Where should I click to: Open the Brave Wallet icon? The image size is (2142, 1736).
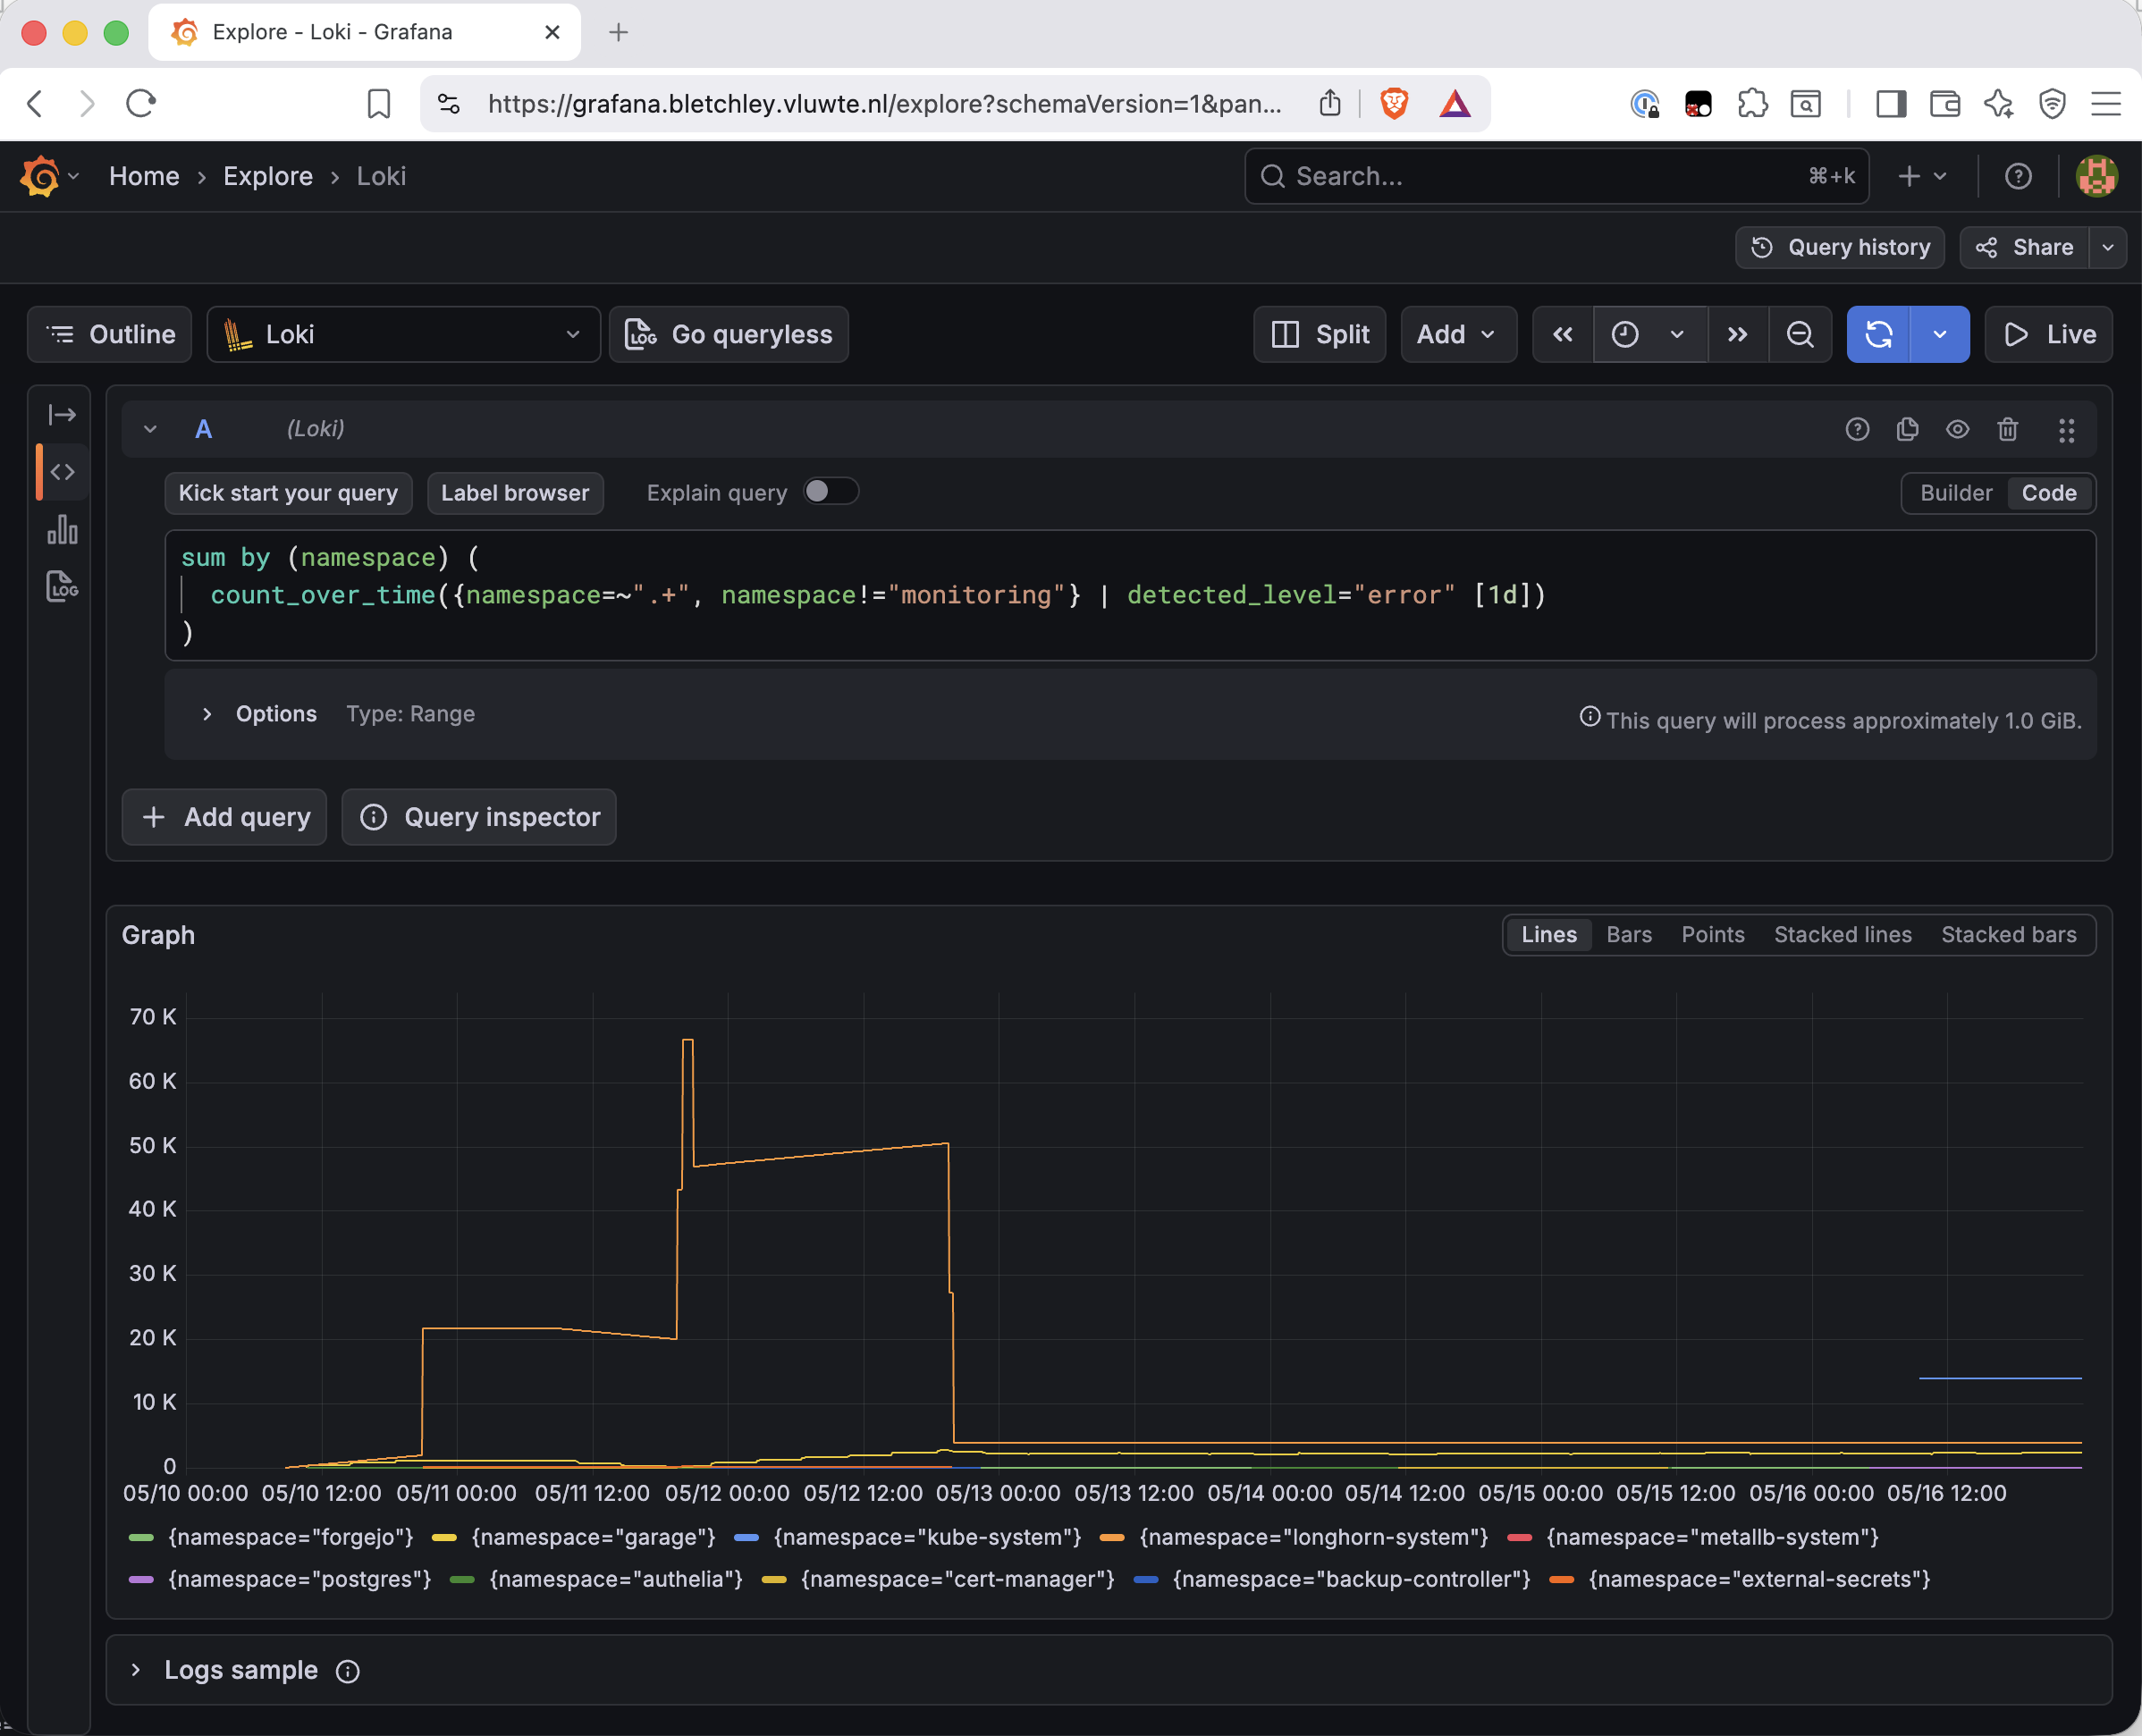[x=1944, y=103]
